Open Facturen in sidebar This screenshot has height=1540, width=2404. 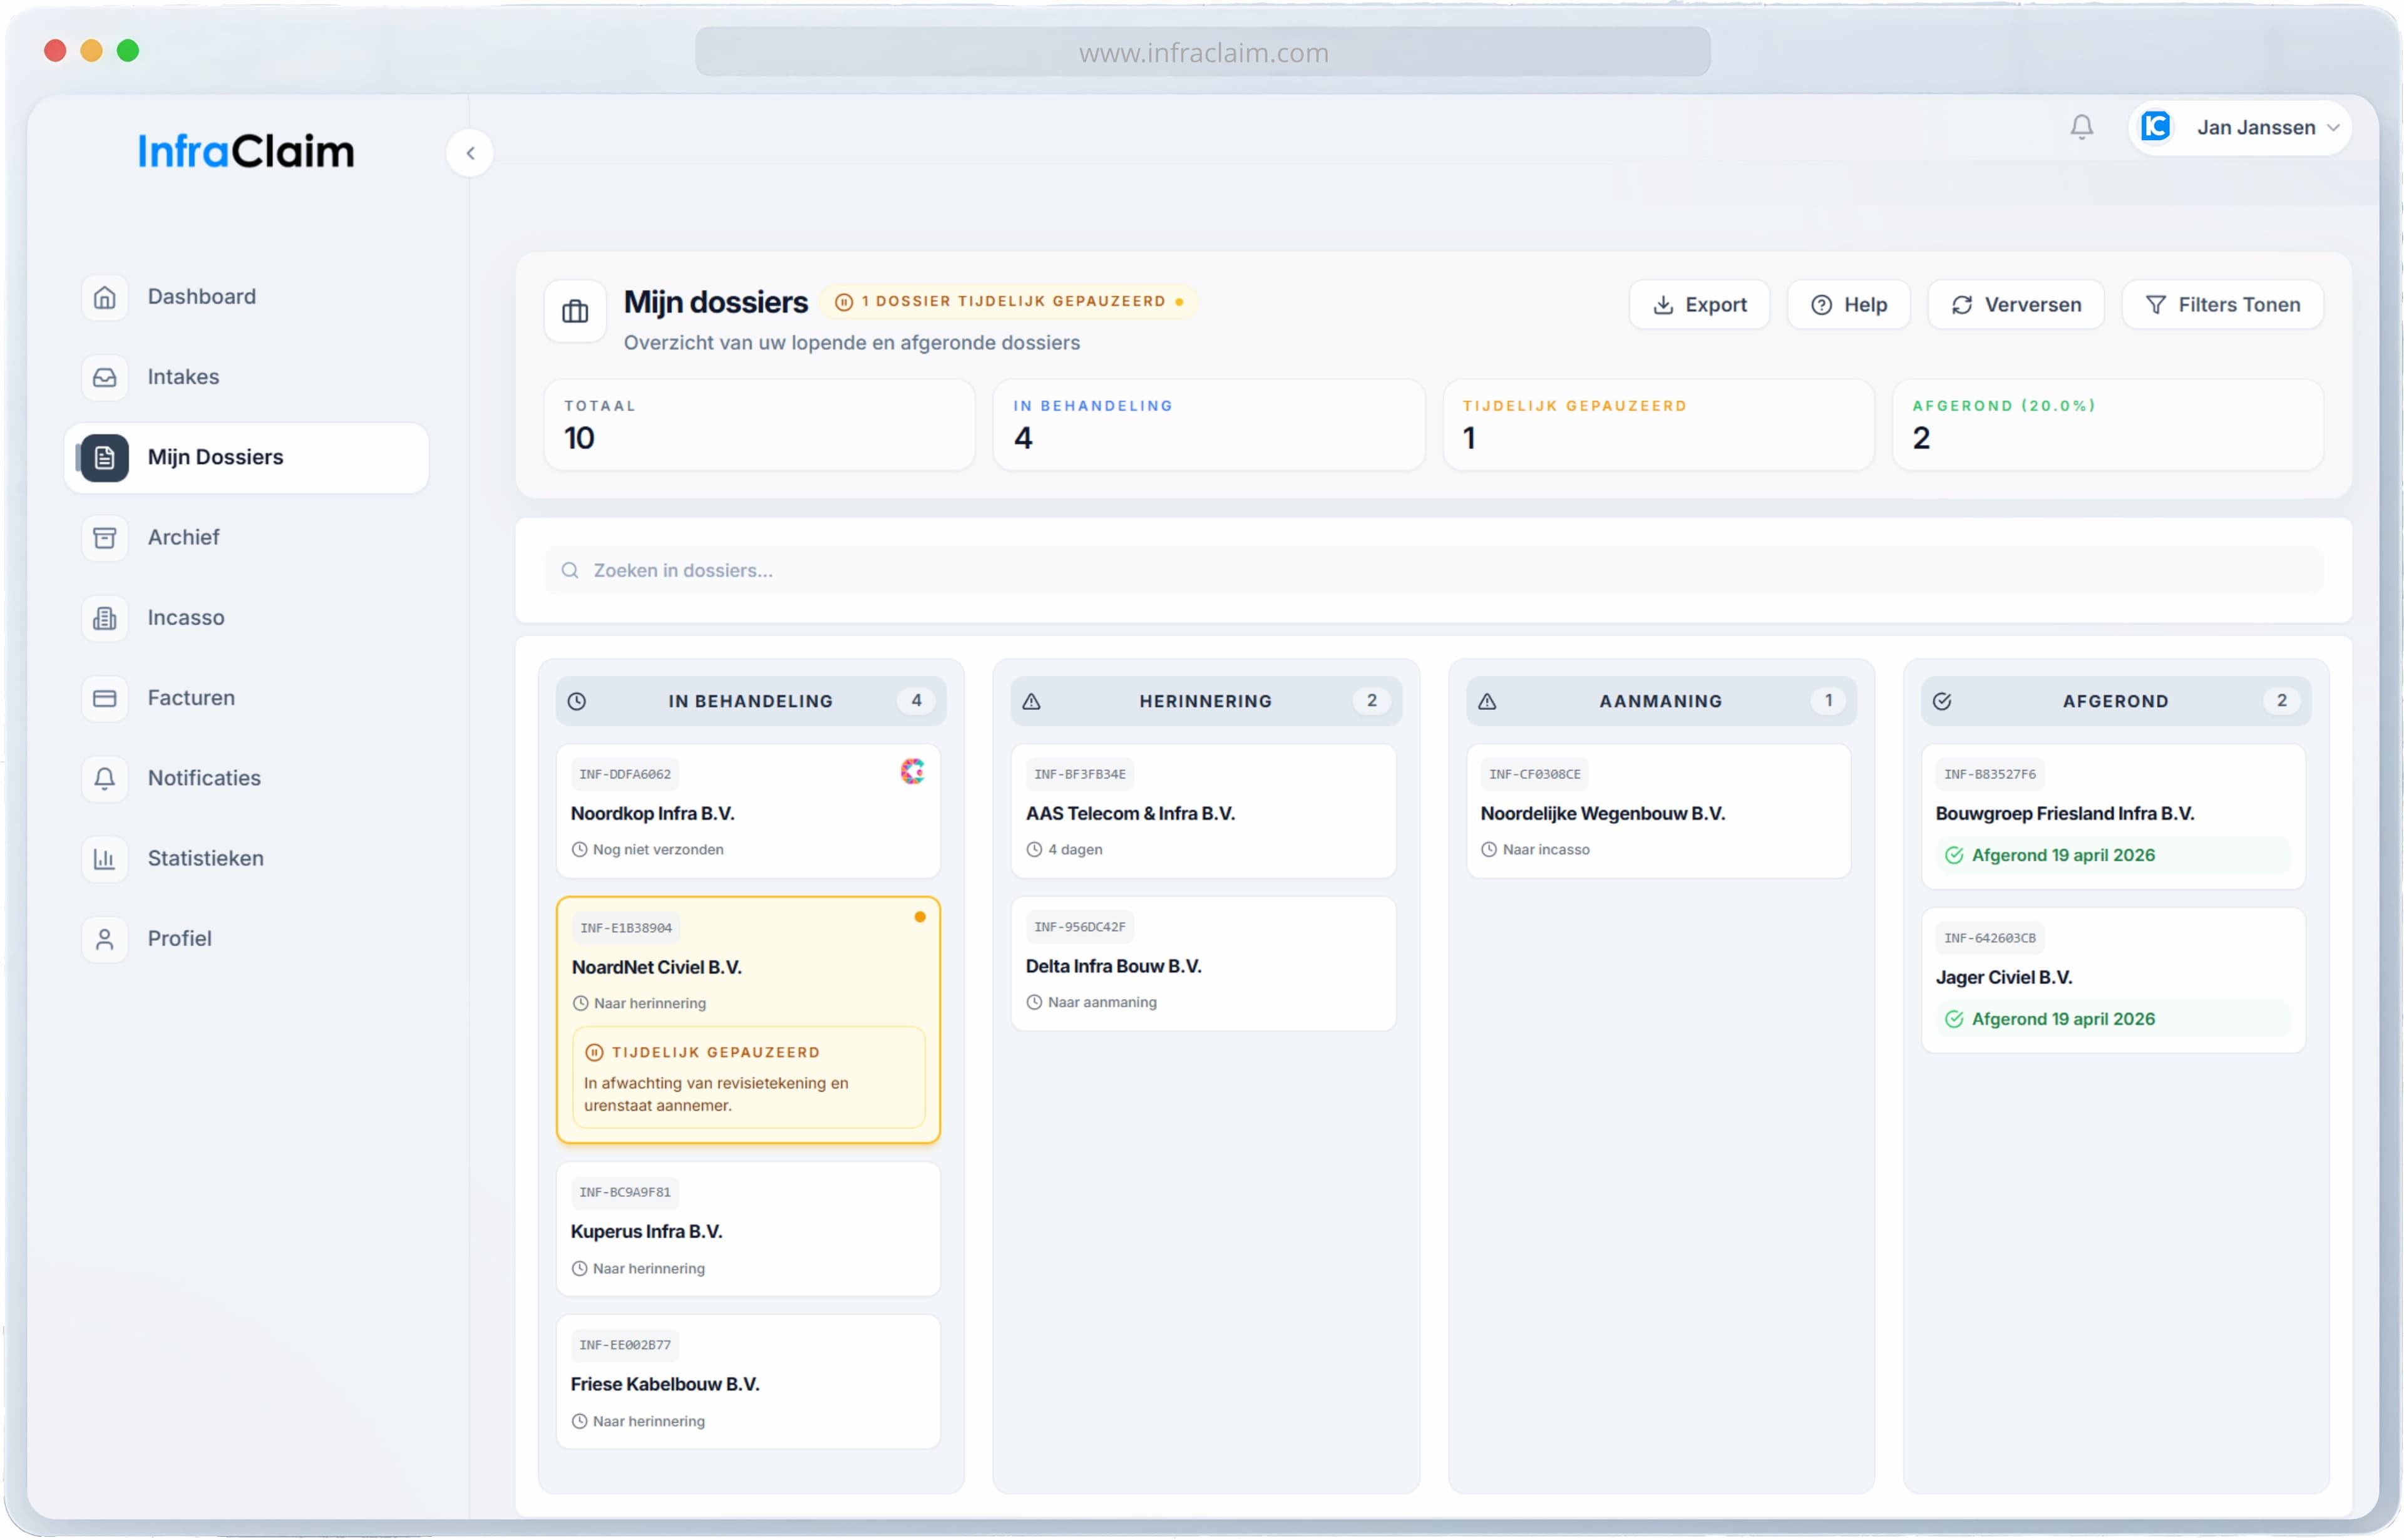(246, 698)
